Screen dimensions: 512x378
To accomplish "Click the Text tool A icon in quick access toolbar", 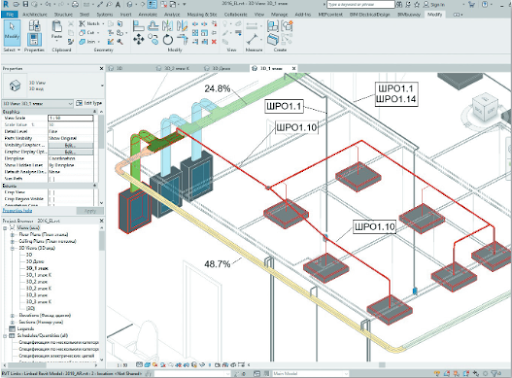I will point(118,4).
